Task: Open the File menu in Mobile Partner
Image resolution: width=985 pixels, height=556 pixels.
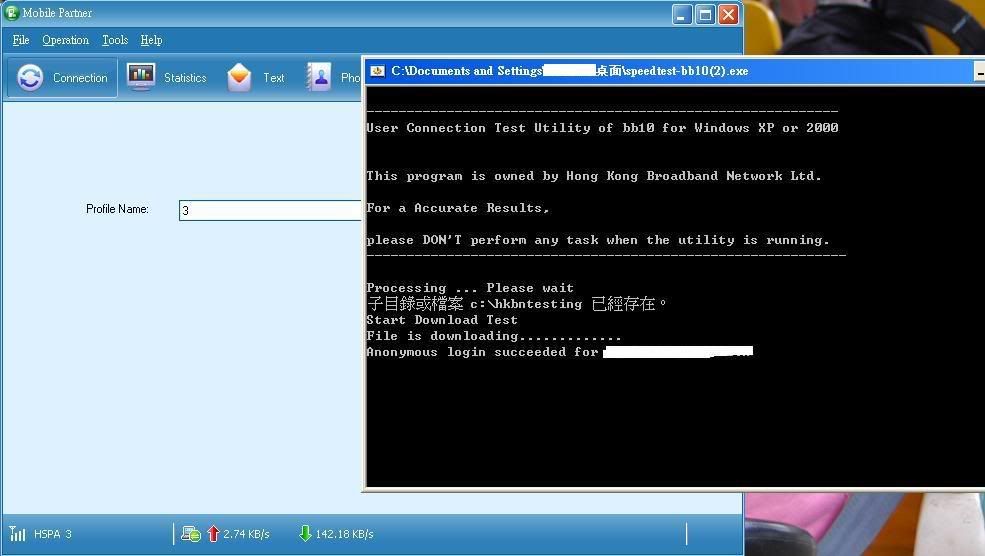Action: click(21, 40)
